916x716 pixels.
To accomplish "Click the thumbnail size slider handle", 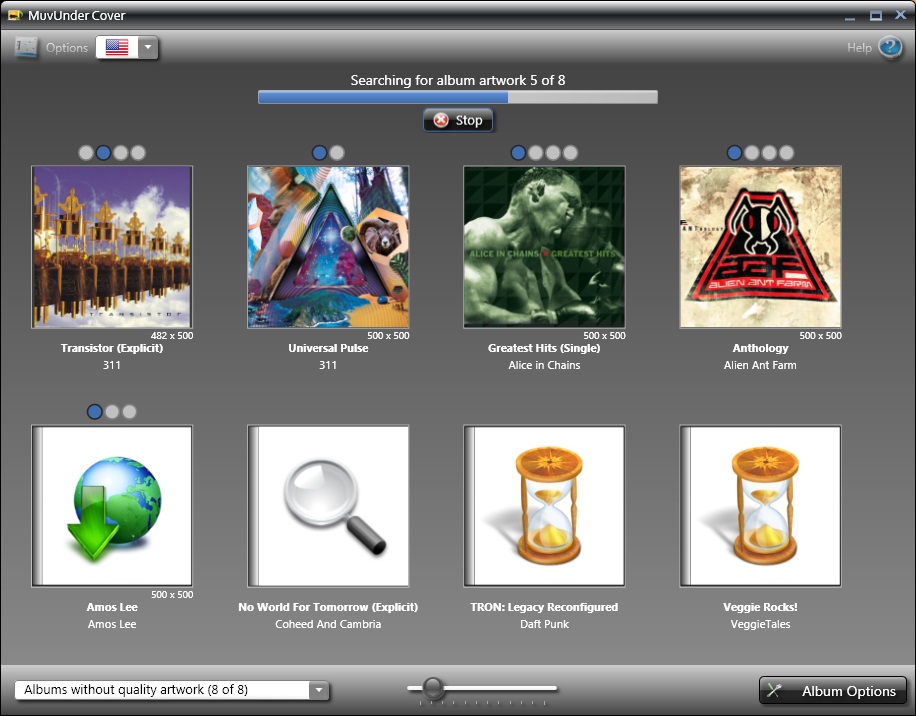I will point(433,687).
